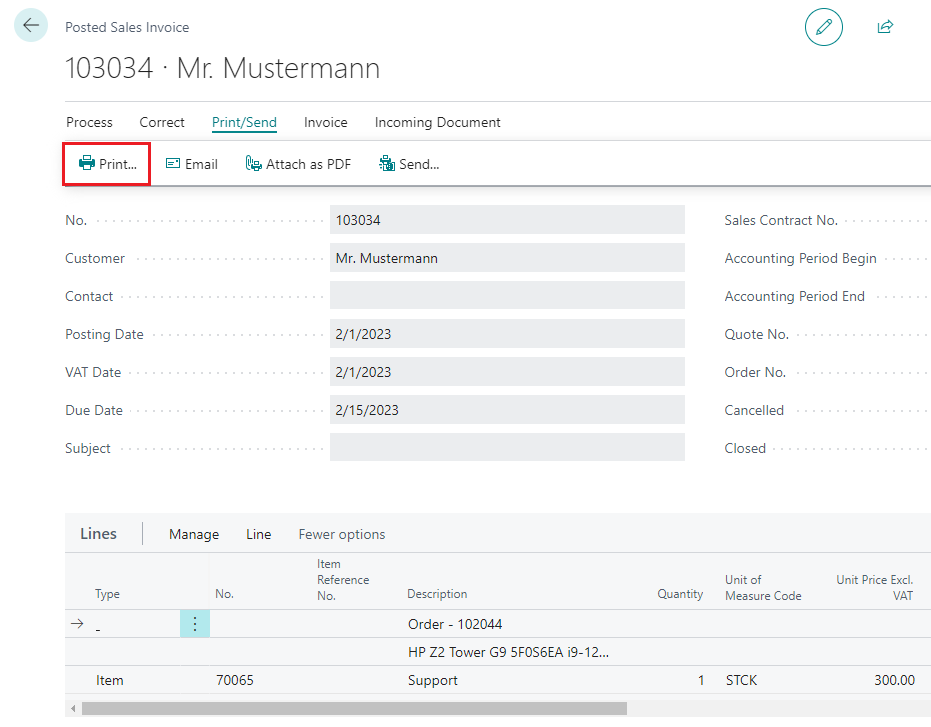Sort by the Type column header
Viewport: 931px width, 727px height.
pos(107,594)
